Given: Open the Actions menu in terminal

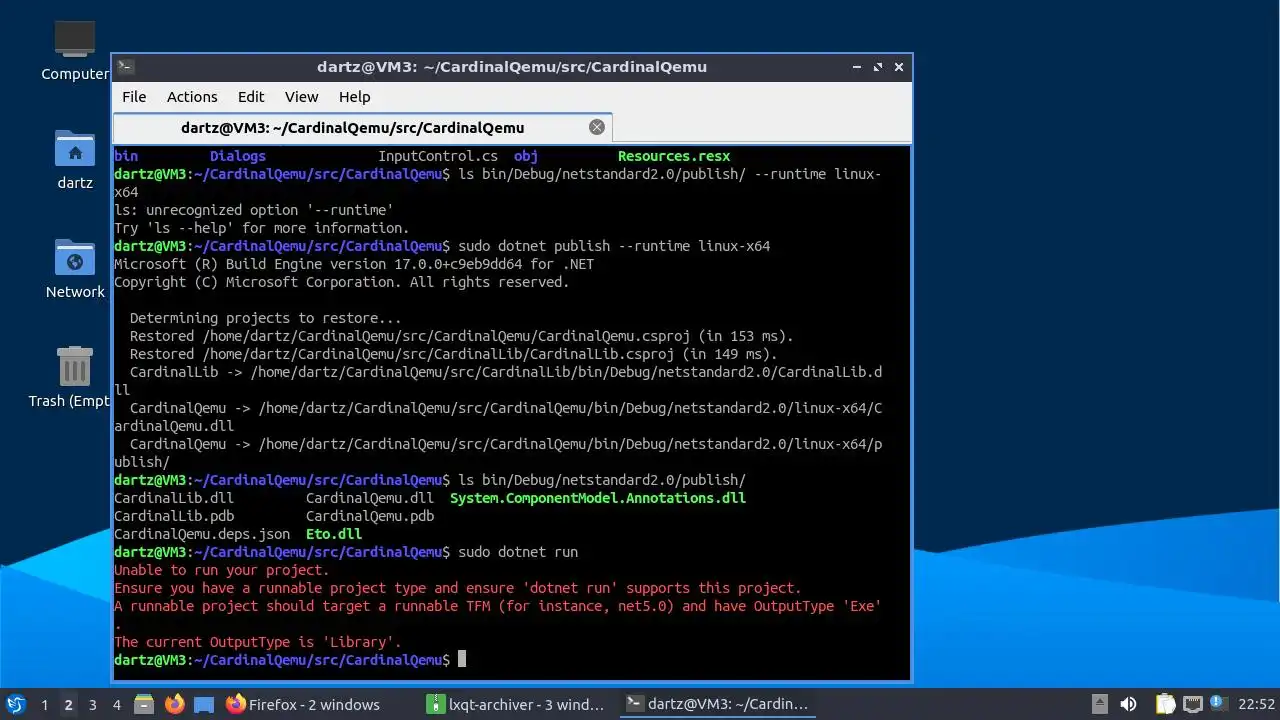Looking at the screenshot, I should coord(192,97).
